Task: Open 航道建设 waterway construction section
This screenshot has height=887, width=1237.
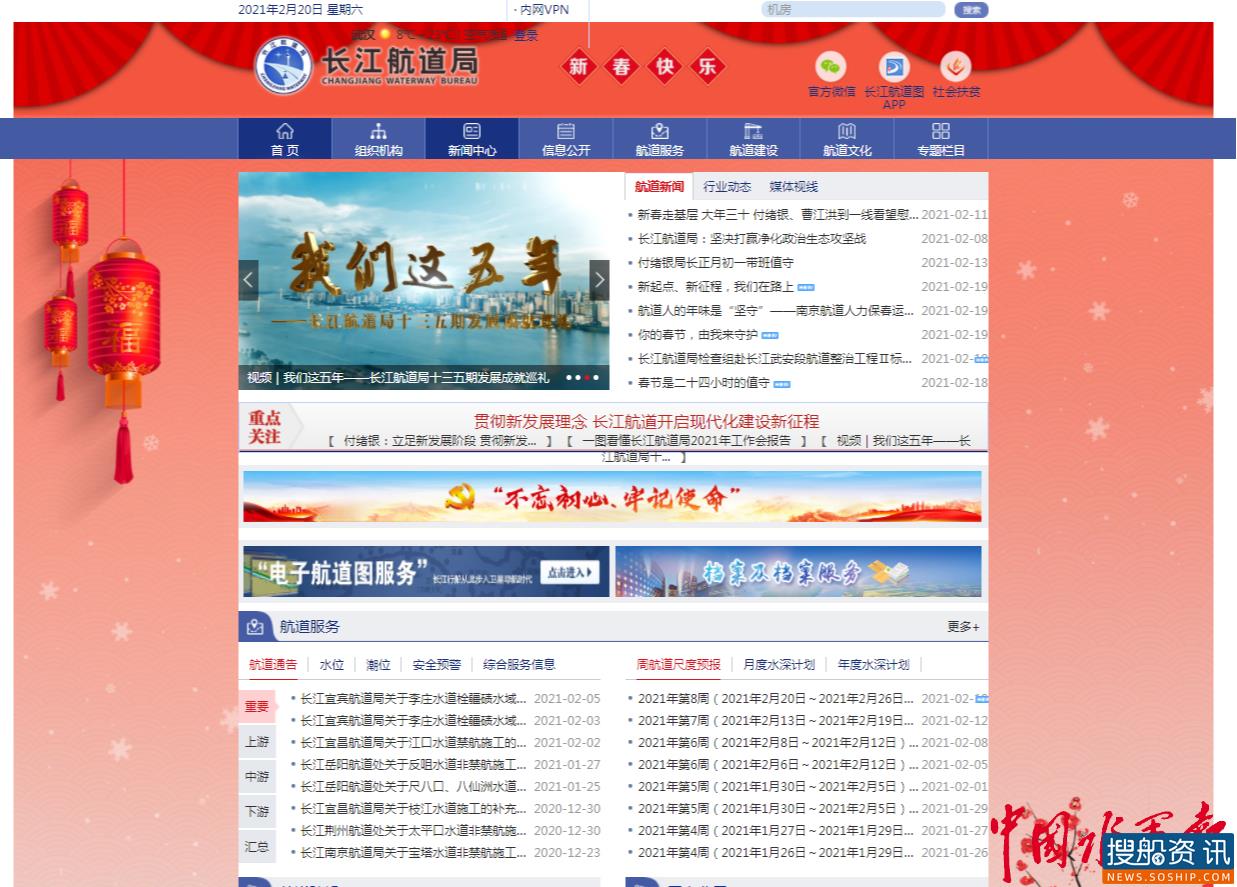Action: click(x=753, y=139)
